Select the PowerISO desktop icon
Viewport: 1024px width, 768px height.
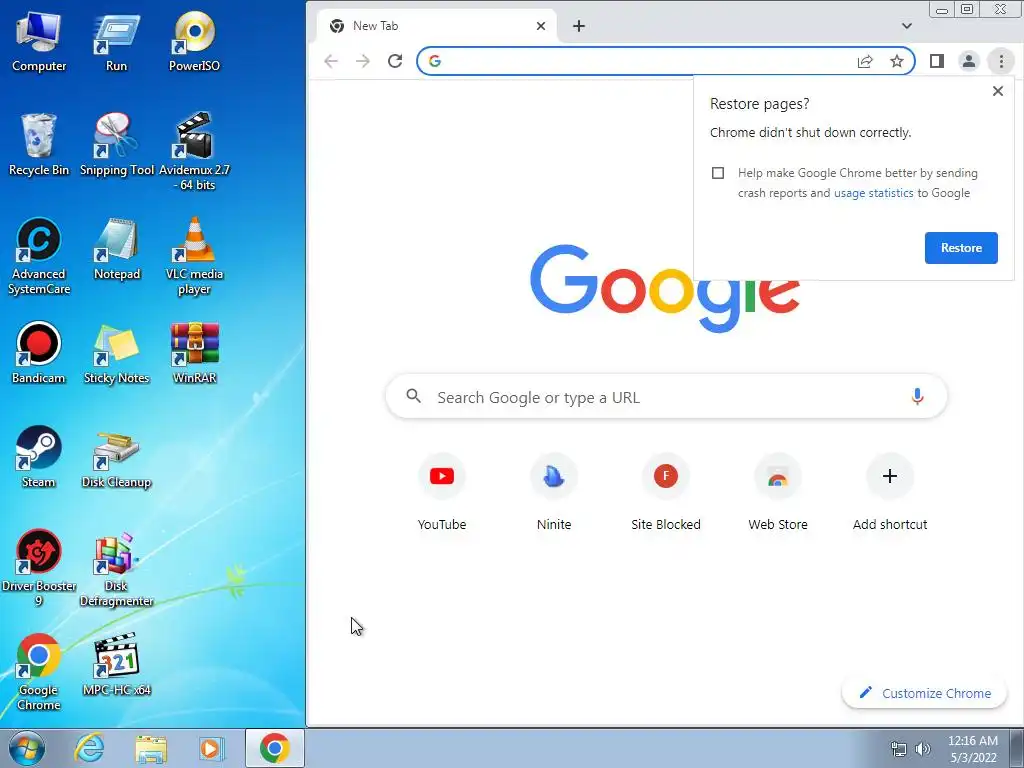[x=194, y=41]
